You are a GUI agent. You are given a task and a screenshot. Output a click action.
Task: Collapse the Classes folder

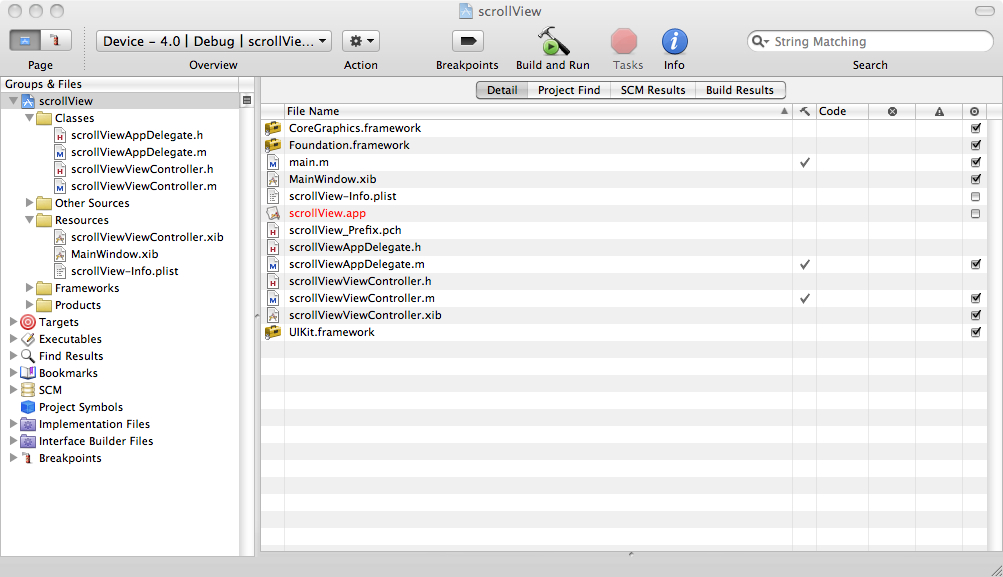tap(29, 118)
